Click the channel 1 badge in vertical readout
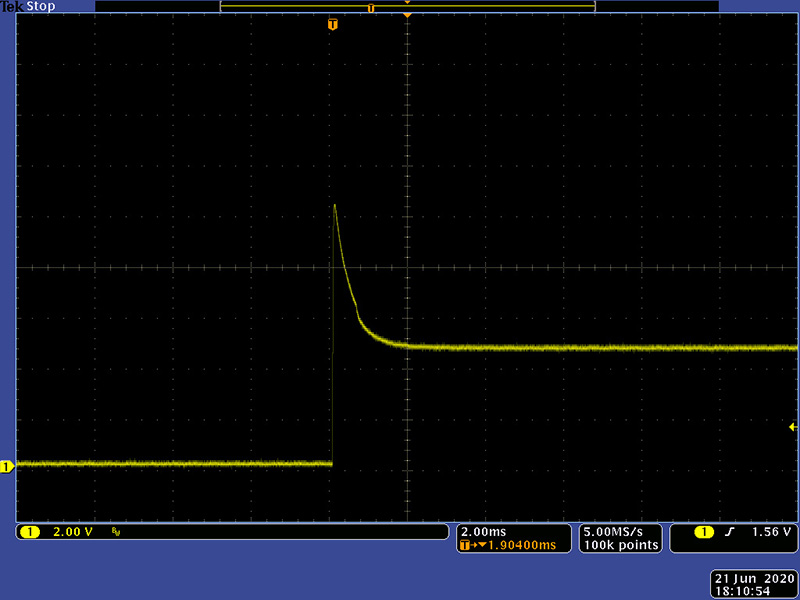Viewport: 800px width, 600px height. click(30, 532)
